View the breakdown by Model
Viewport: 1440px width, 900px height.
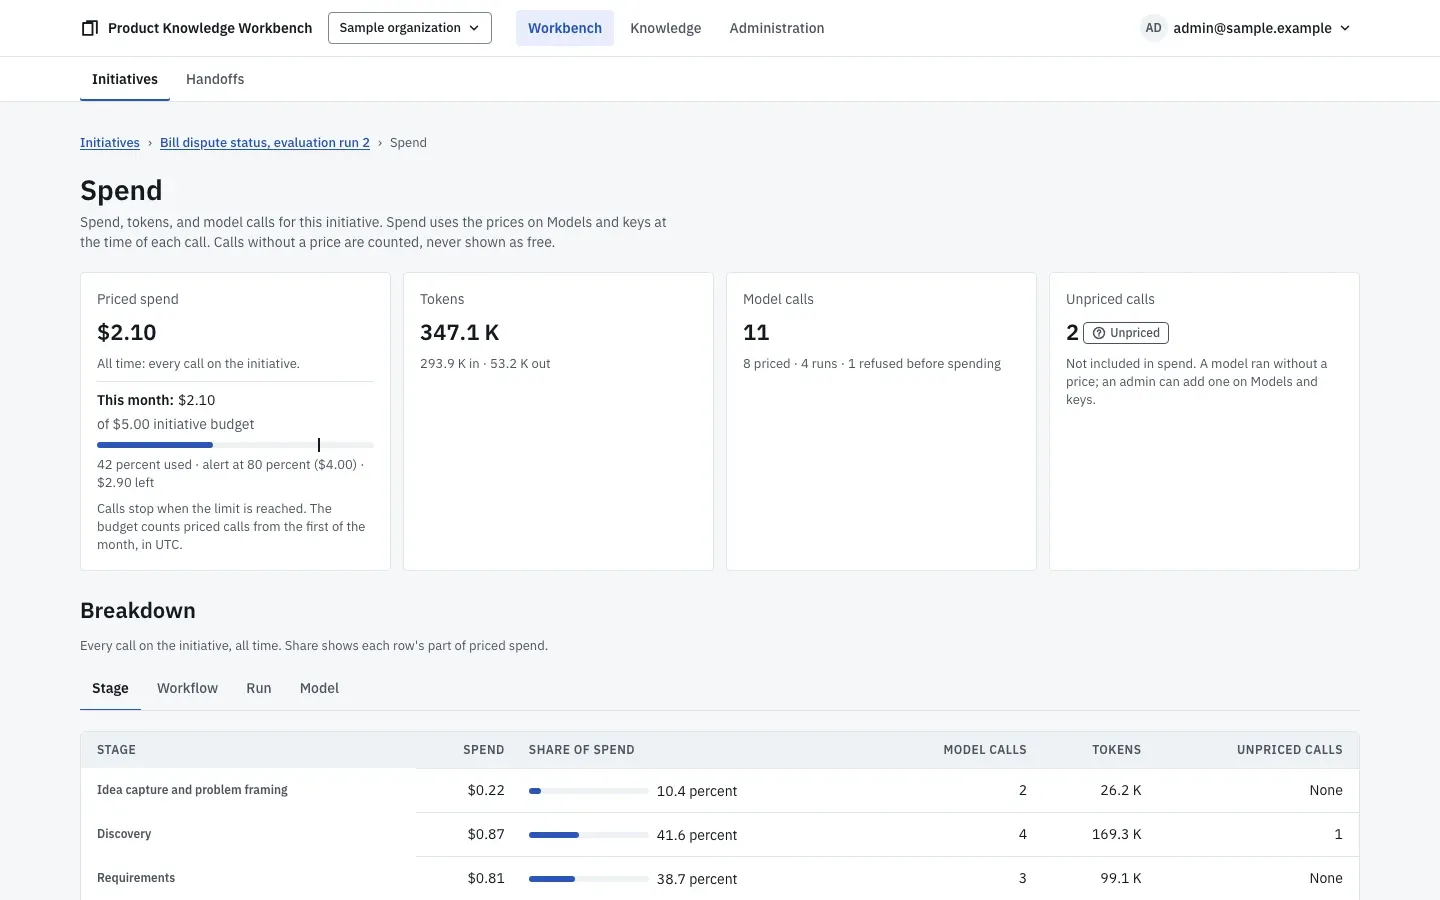[319, 688]
